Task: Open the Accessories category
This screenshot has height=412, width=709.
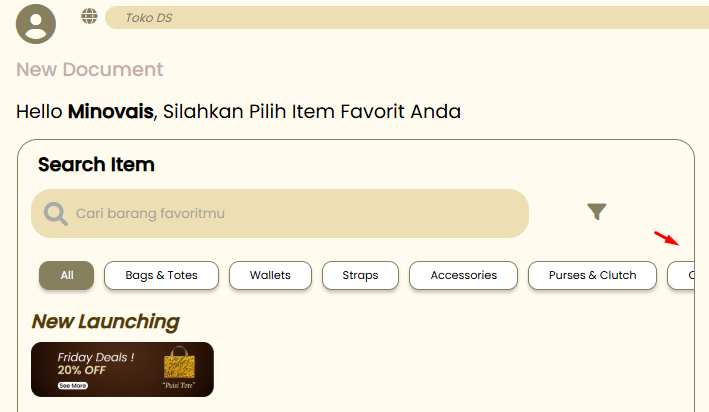Action: [463, 275]
